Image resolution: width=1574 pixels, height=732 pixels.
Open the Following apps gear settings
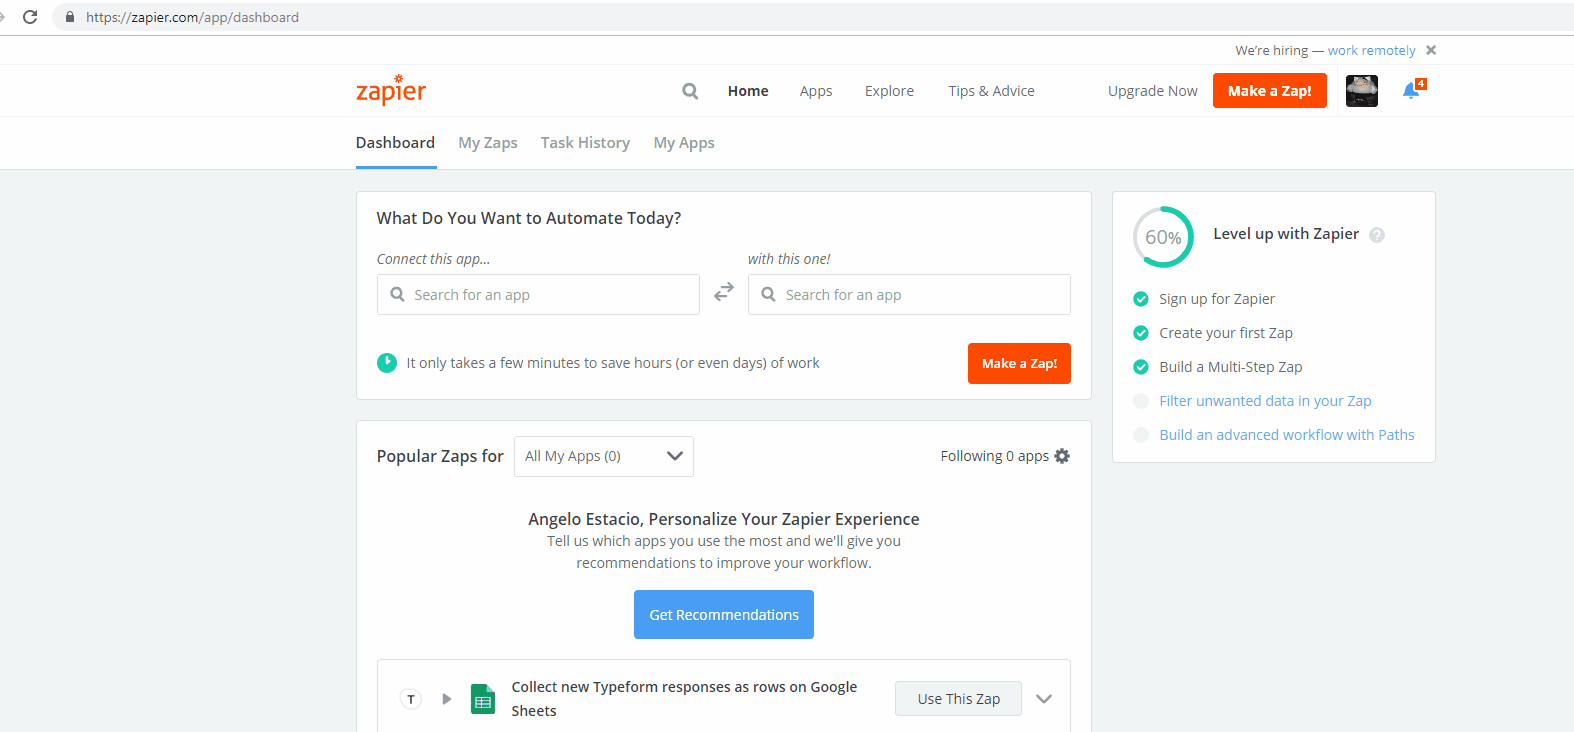pos(1062,456)
